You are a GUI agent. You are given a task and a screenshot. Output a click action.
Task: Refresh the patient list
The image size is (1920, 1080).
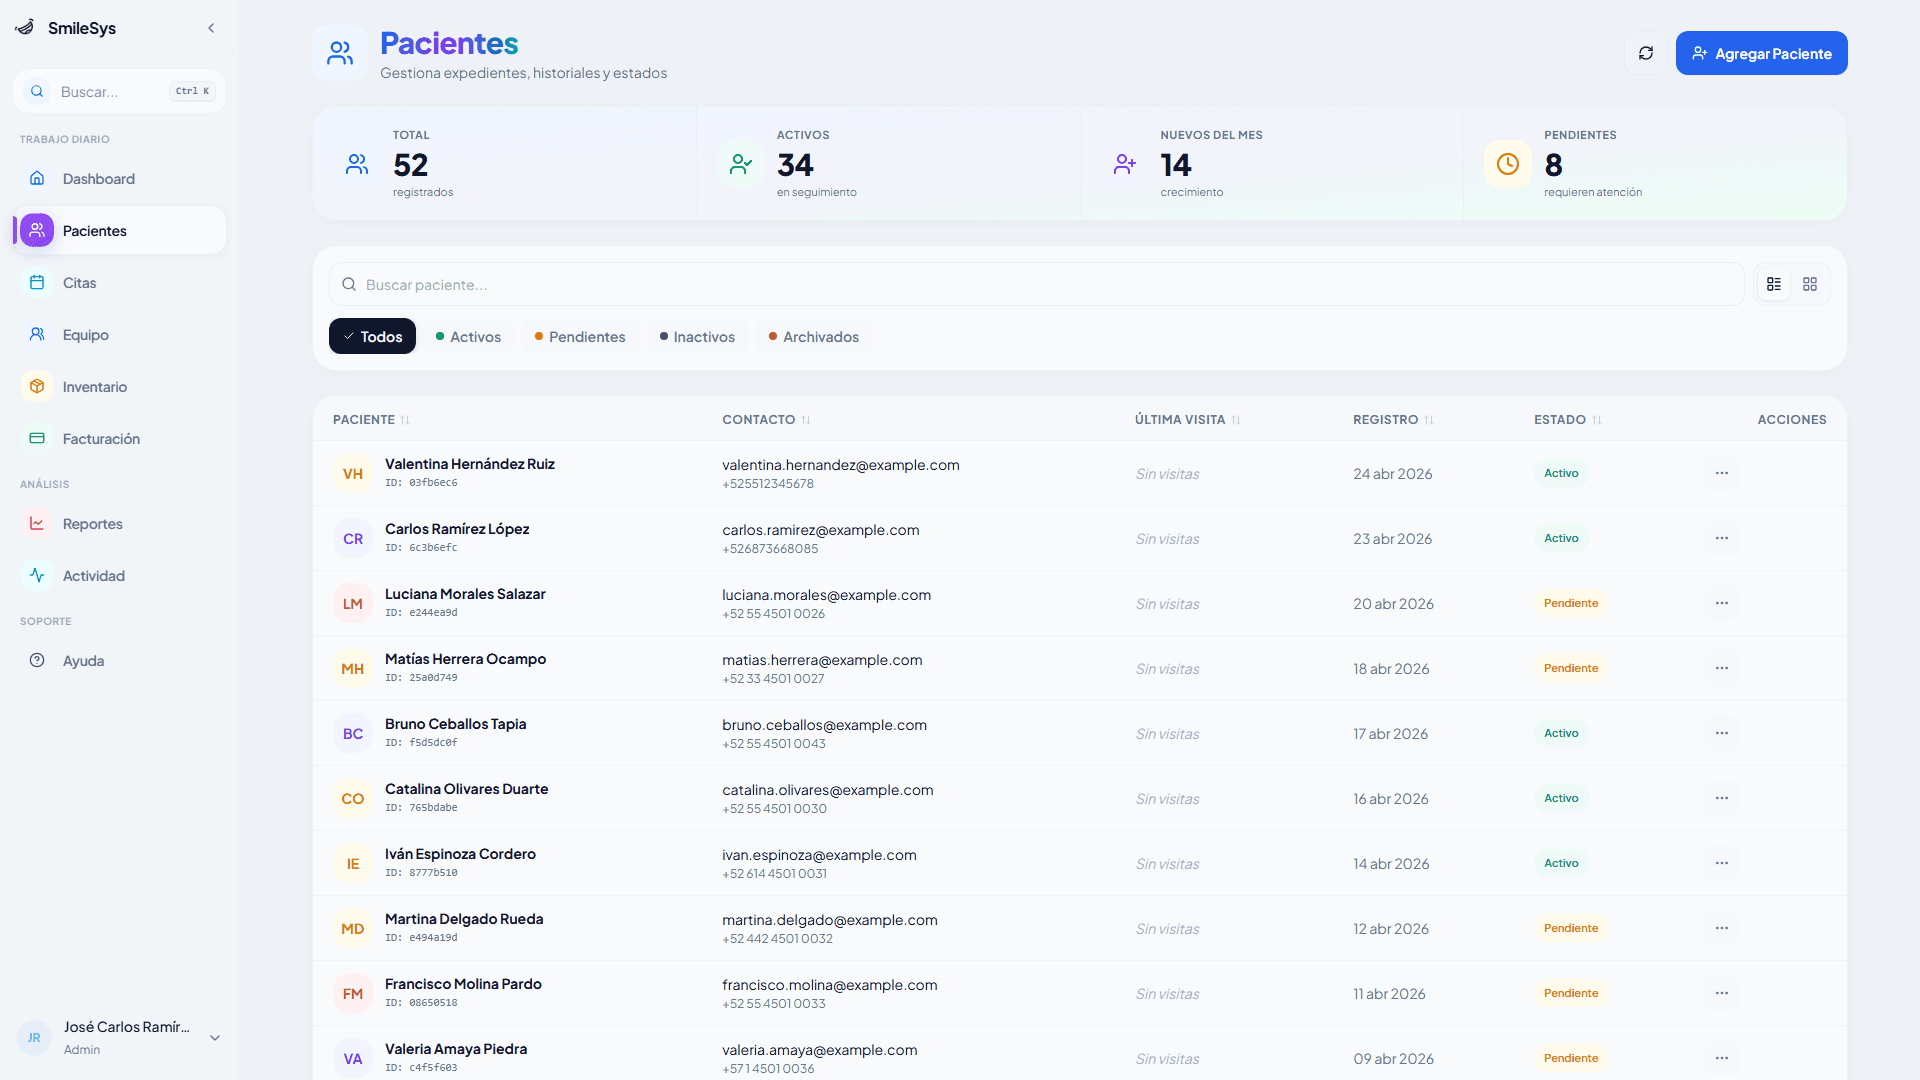(1646, 53)
